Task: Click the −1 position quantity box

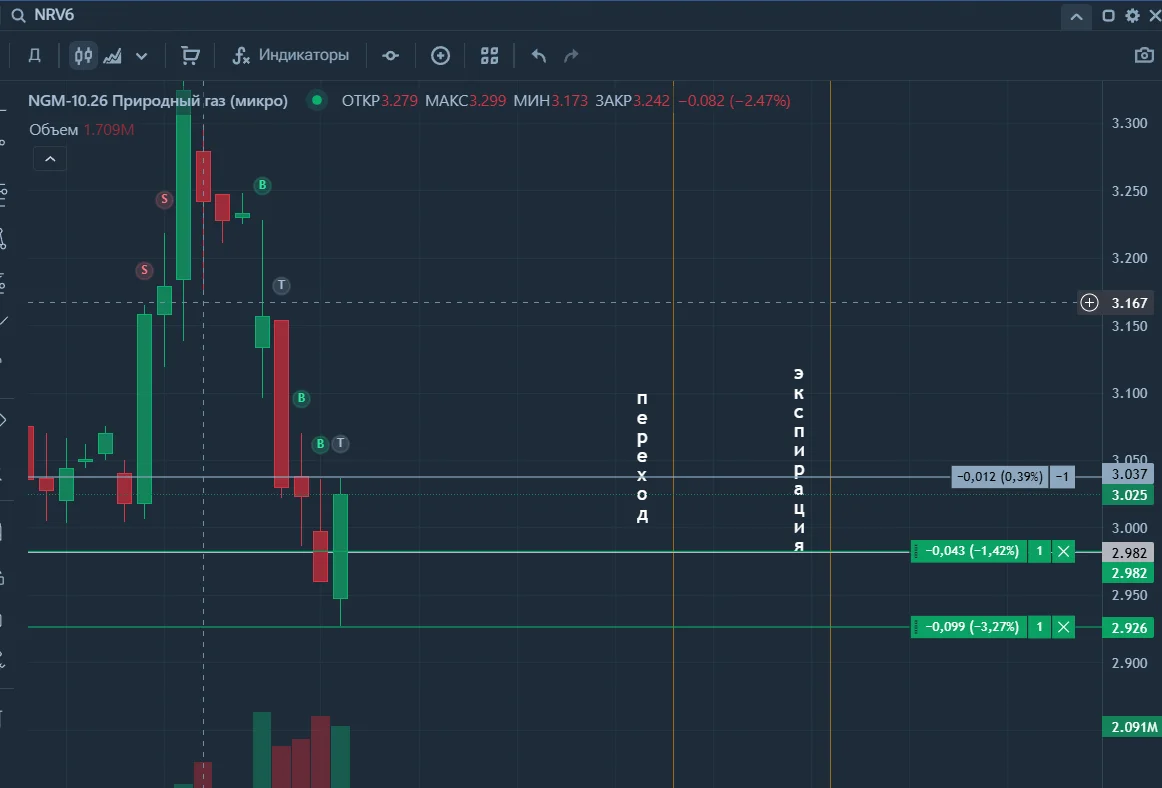Action: click(1062, 477)
